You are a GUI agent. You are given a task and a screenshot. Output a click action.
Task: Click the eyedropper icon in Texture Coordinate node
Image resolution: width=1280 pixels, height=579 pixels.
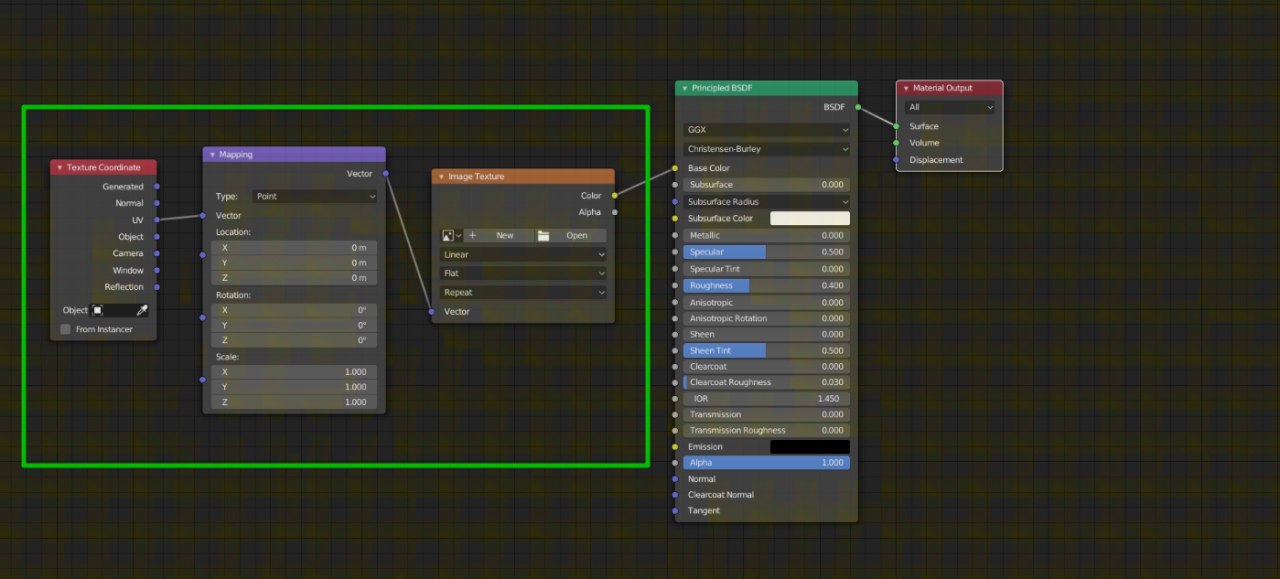click(142, 310)
